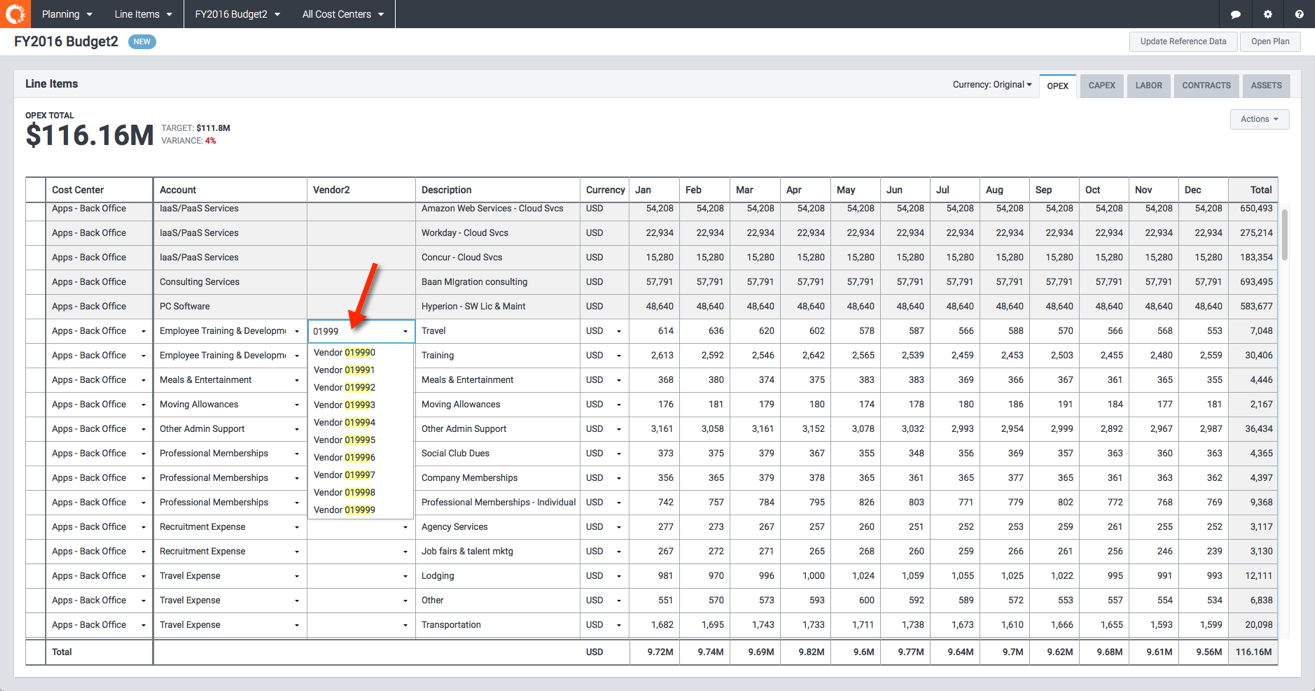
Task: Switch to the ASSETS tab
Action: tap(1266, 86)
